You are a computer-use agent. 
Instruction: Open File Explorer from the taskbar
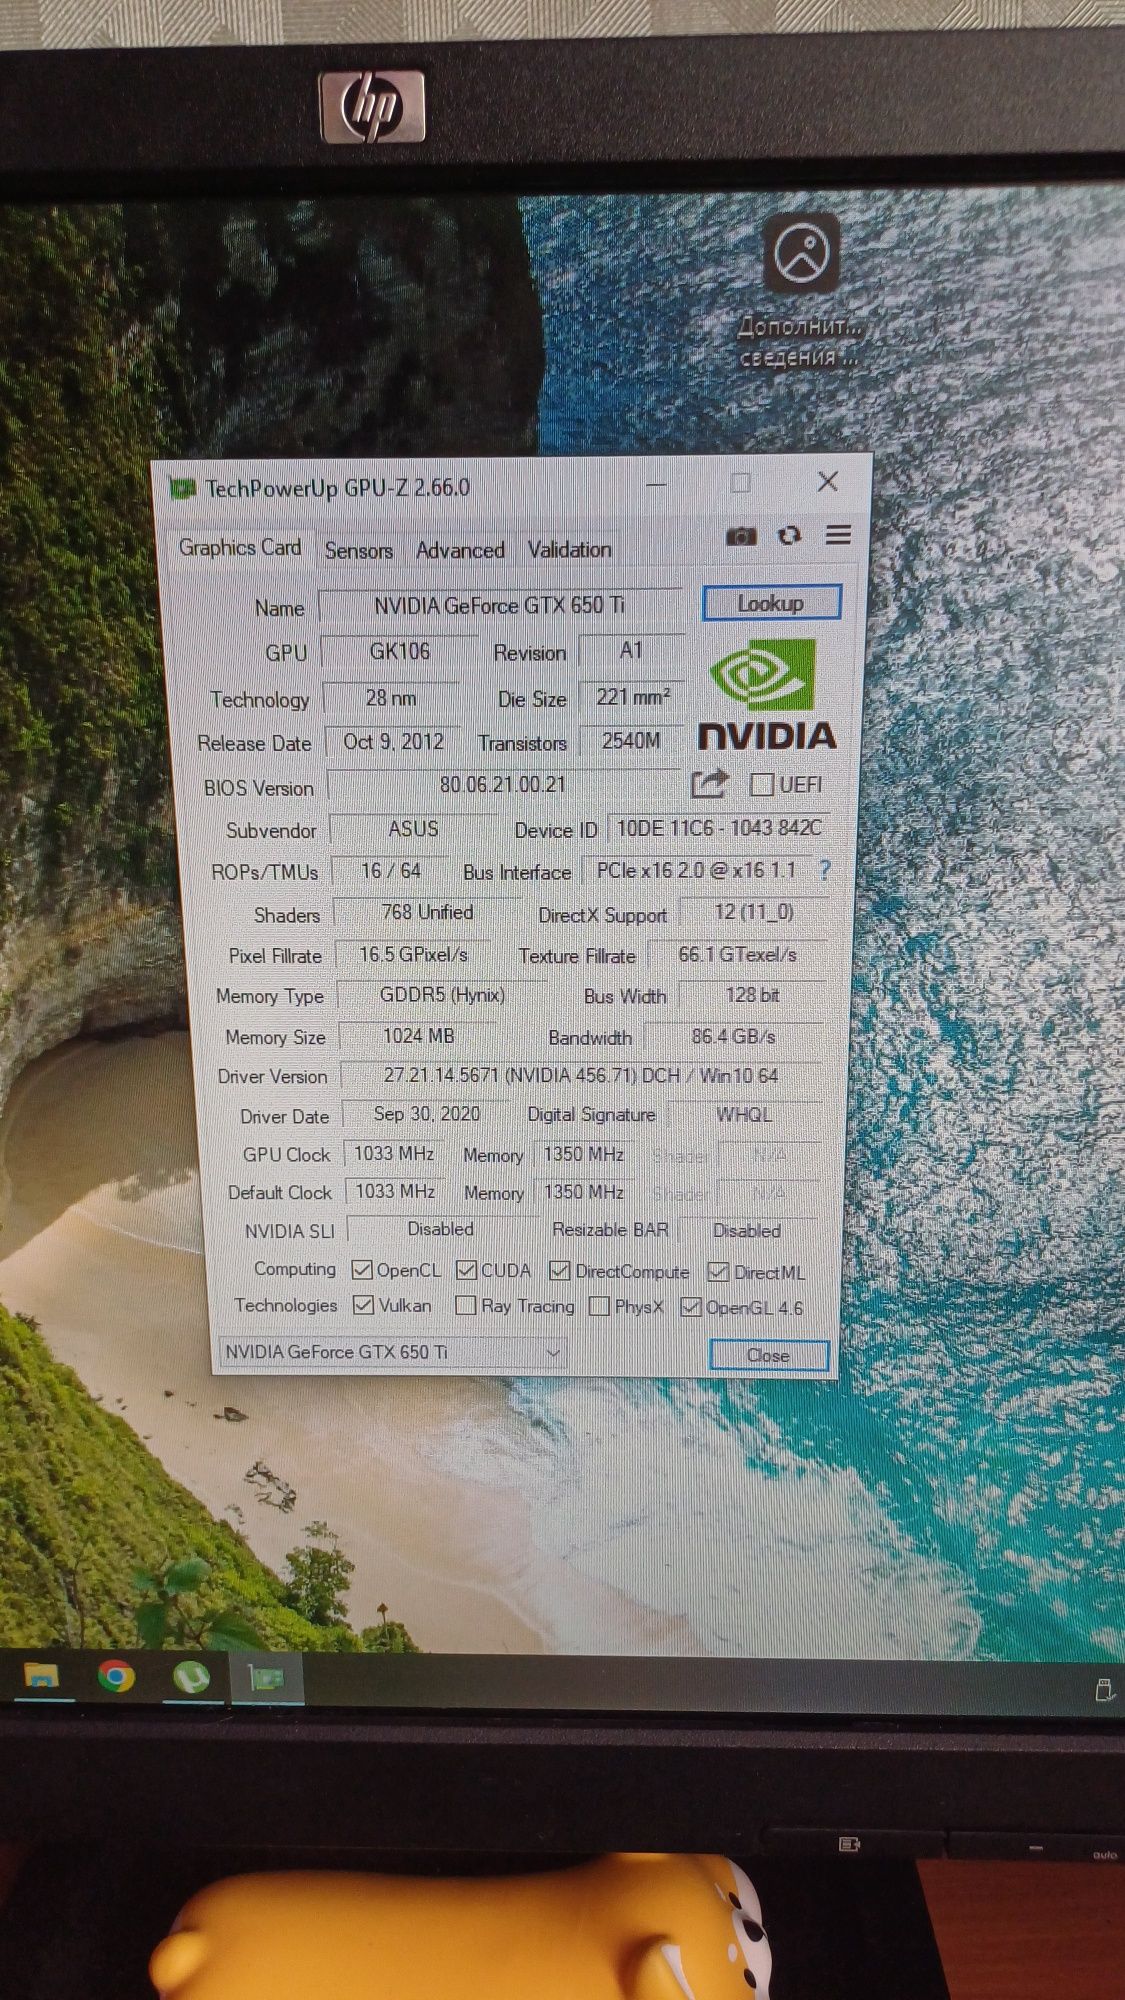[x=41, y=1677]
